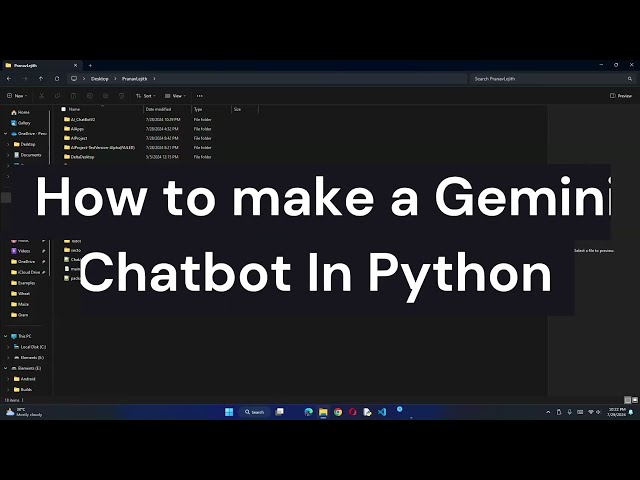Click the Share icon in the toolbar

click(105, 96)
